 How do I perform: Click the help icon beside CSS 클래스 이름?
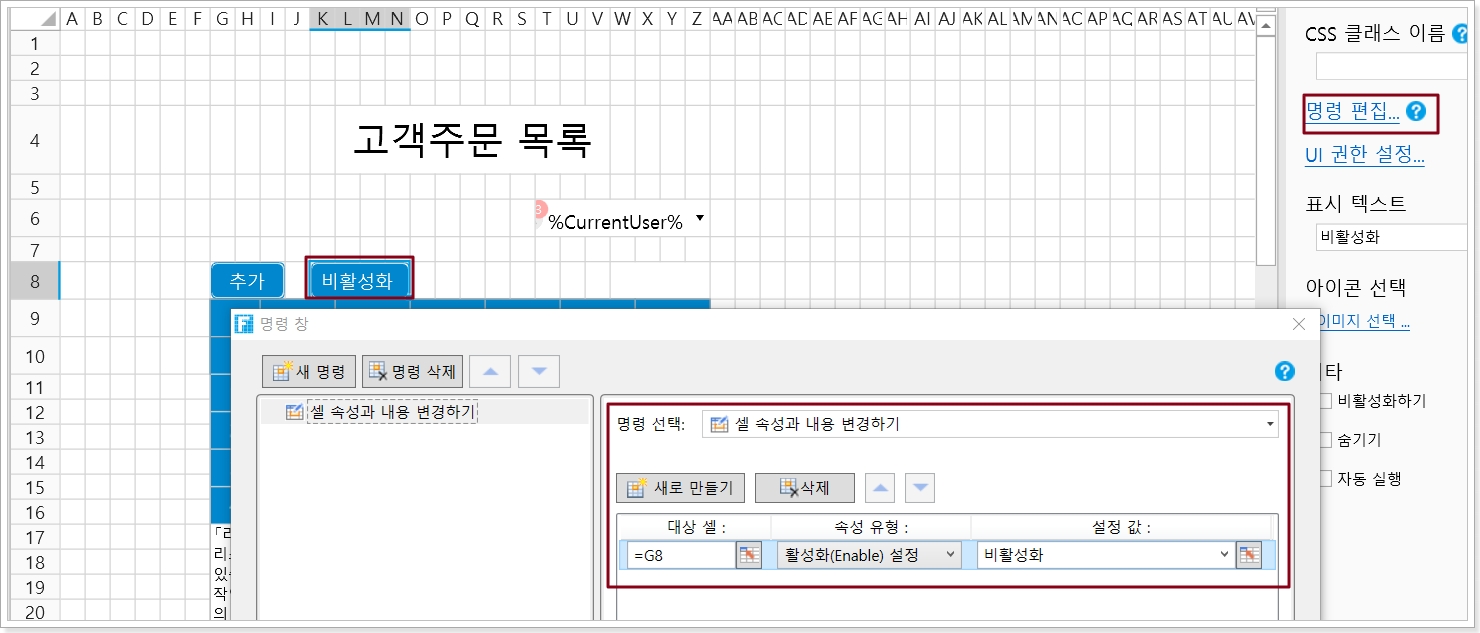pyautogui.click(x=1461, y=34)
